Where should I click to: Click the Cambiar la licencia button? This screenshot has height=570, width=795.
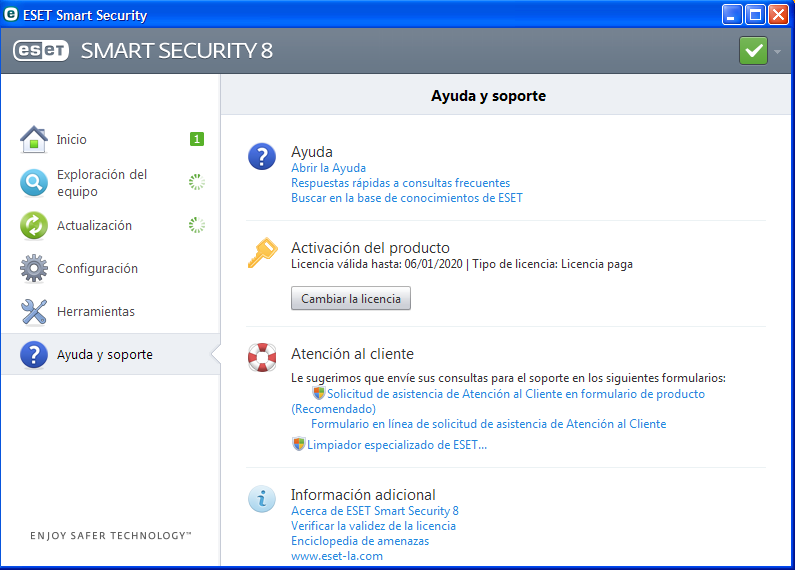(351, 299)
